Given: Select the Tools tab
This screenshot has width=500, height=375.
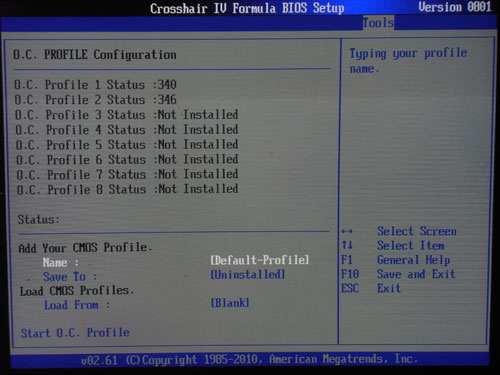Looking at the screenshot, I should tap(378, 23).
